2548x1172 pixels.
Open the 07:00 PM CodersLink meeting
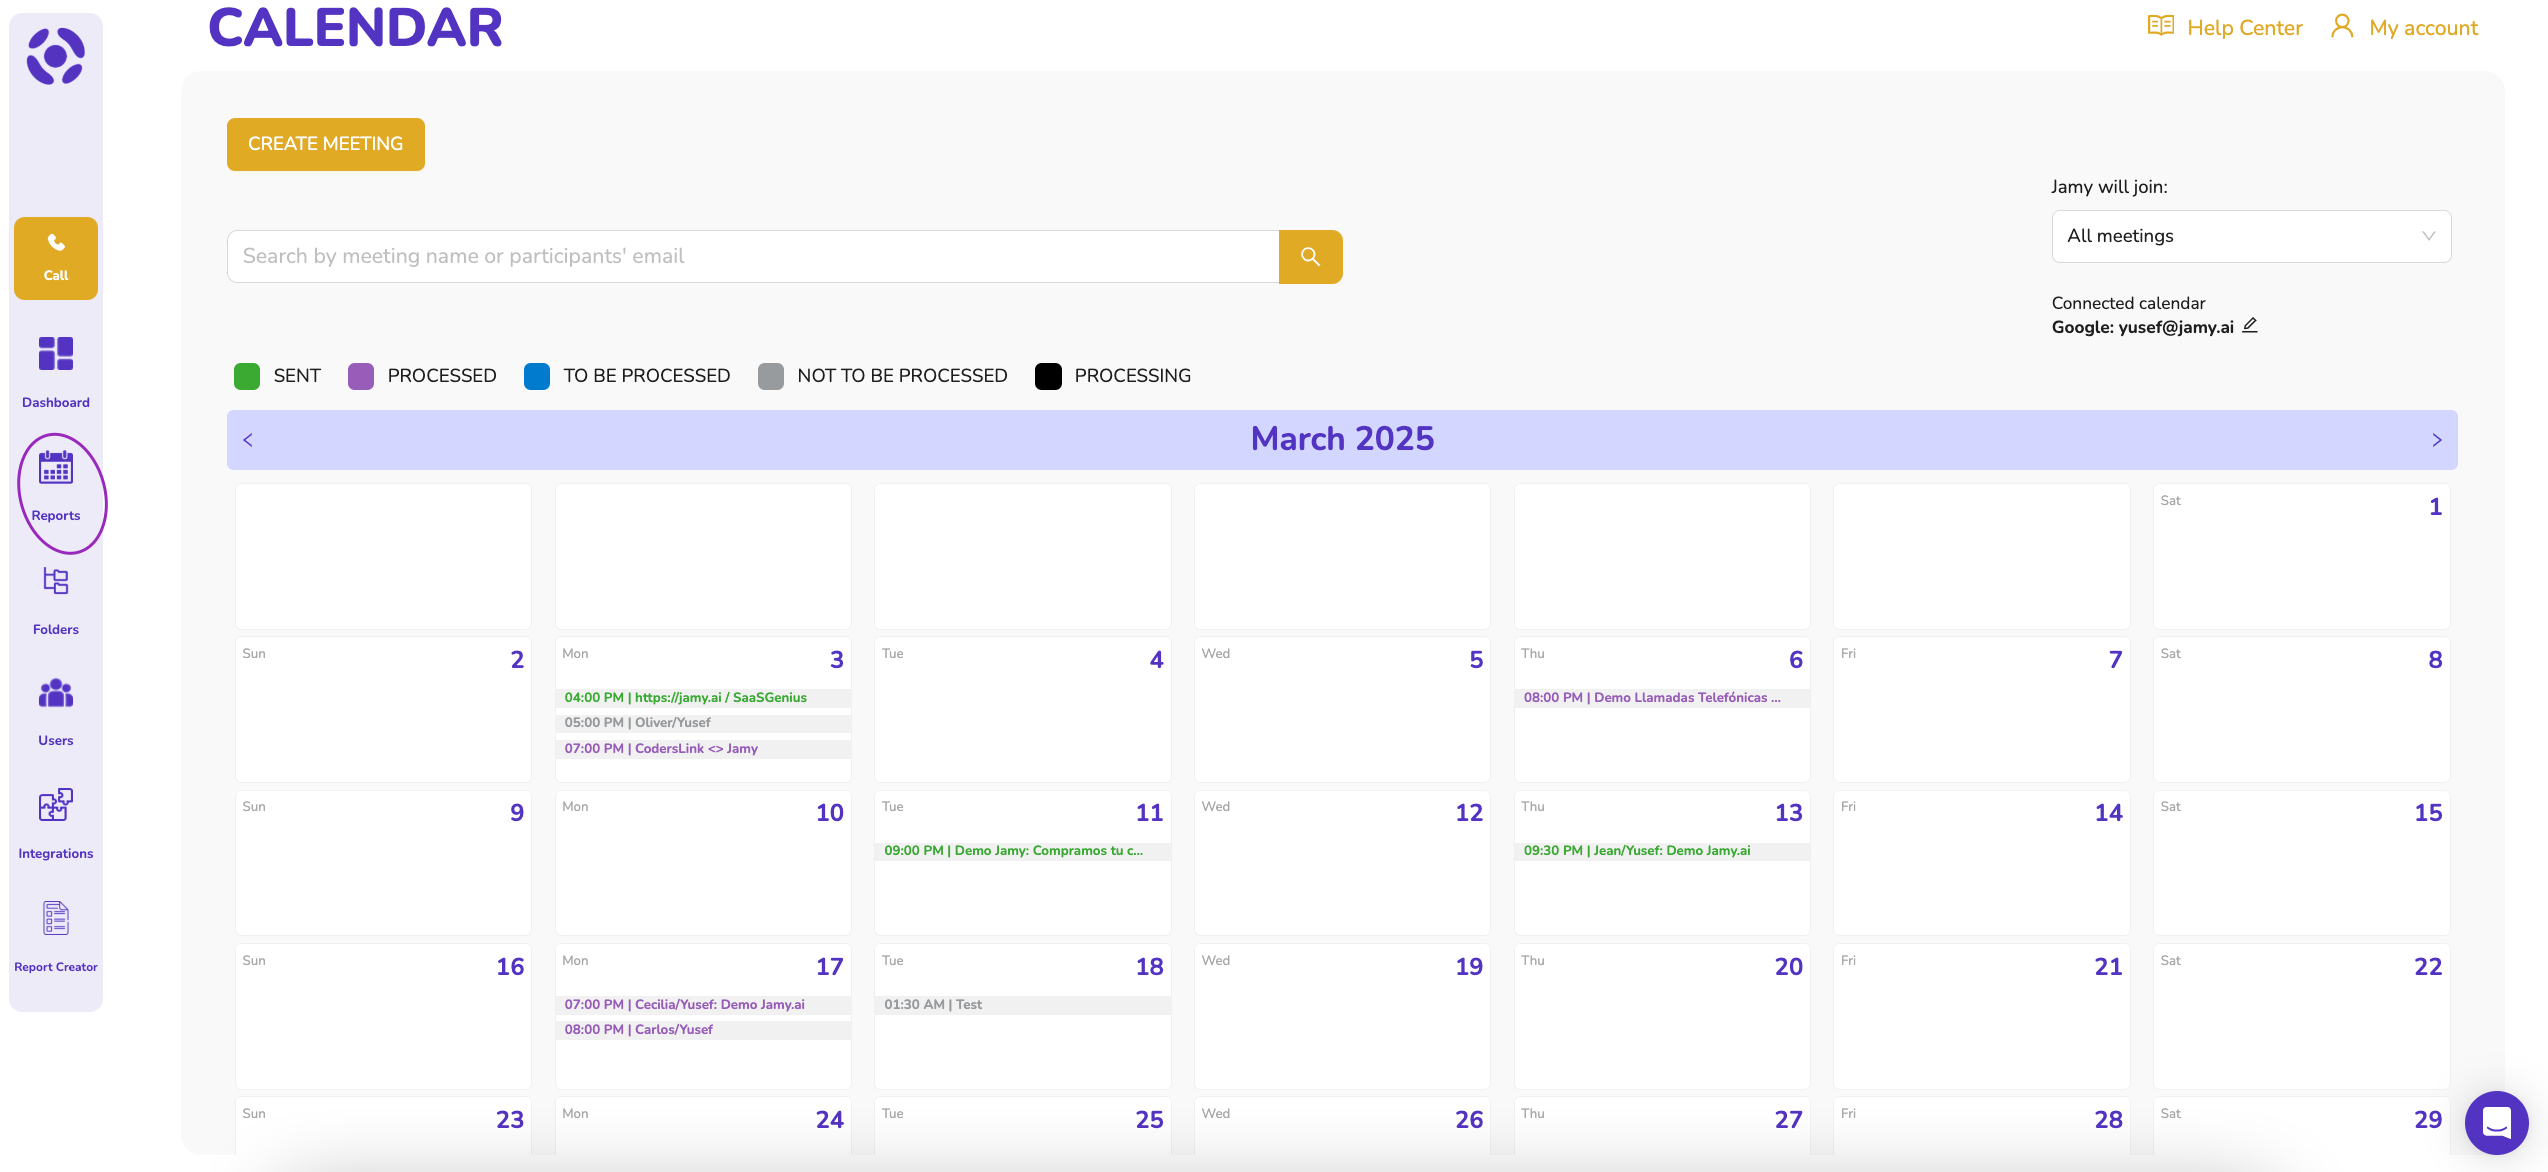point(661,749)
